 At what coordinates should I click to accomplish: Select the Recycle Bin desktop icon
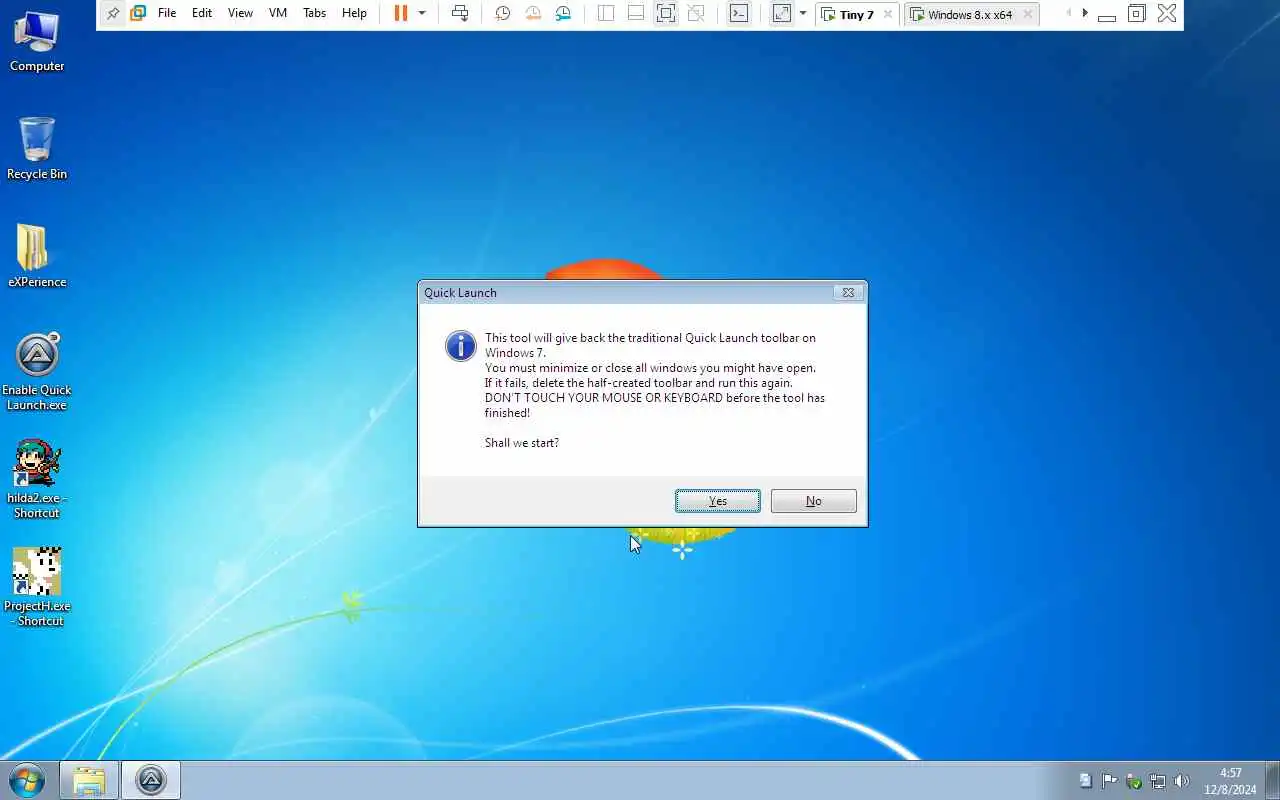pos(37,148)
